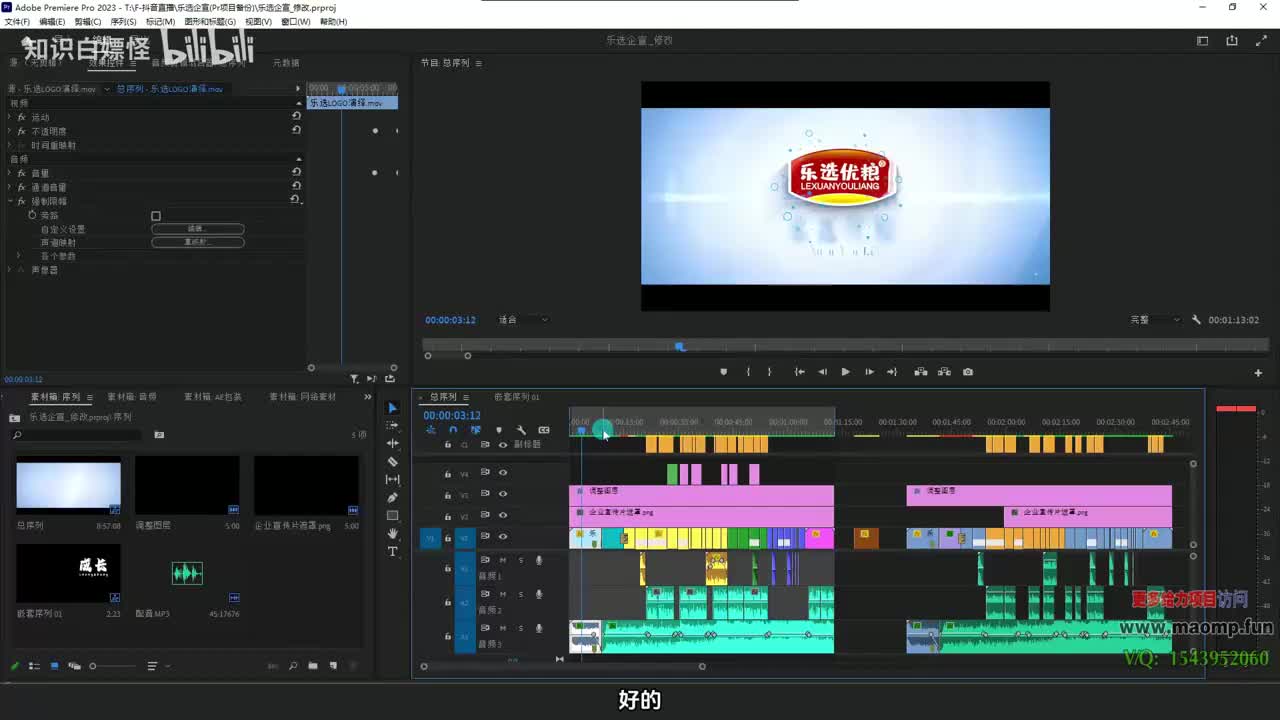Click Mark Out in program monitor
The height and width of the screenshot is (720, 1280).
point(769,372)
